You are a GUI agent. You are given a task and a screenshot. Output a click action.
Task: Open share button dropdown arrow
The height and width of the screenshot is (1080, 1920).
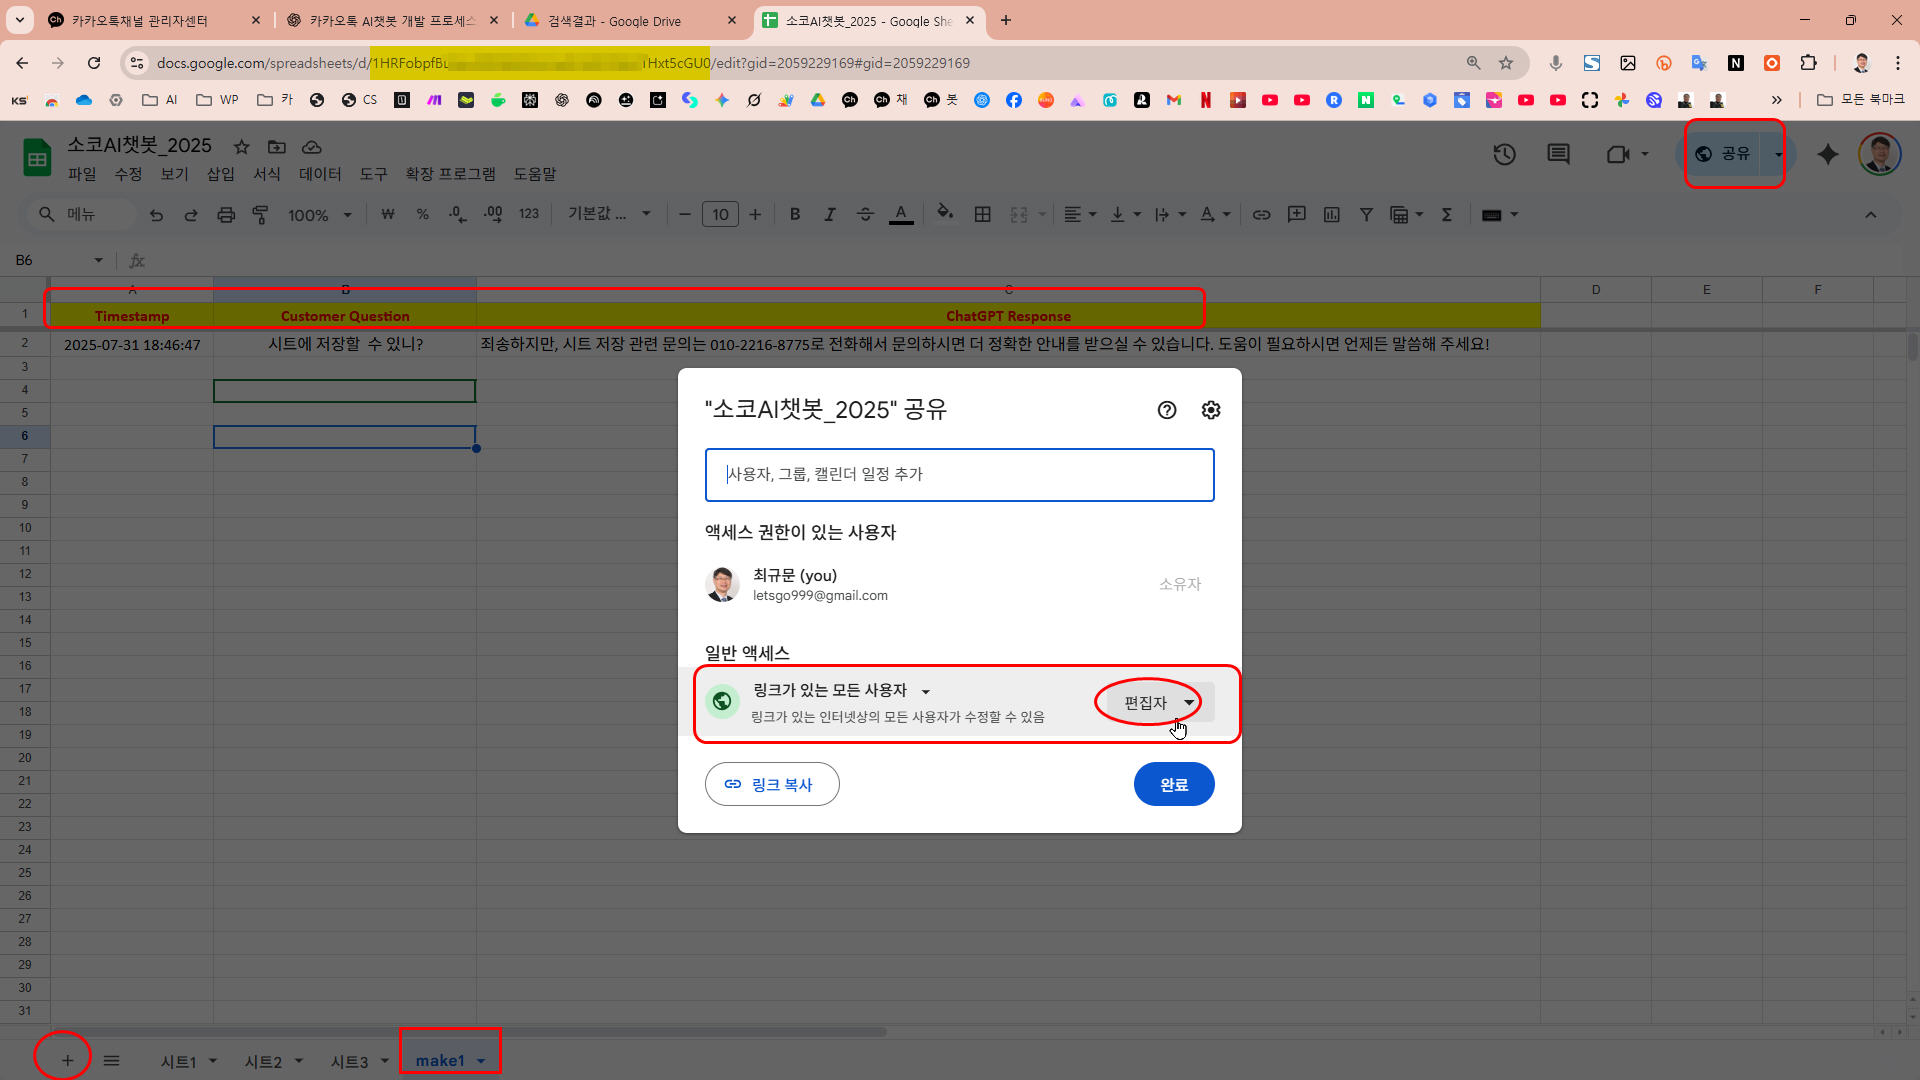point(1778,154)
